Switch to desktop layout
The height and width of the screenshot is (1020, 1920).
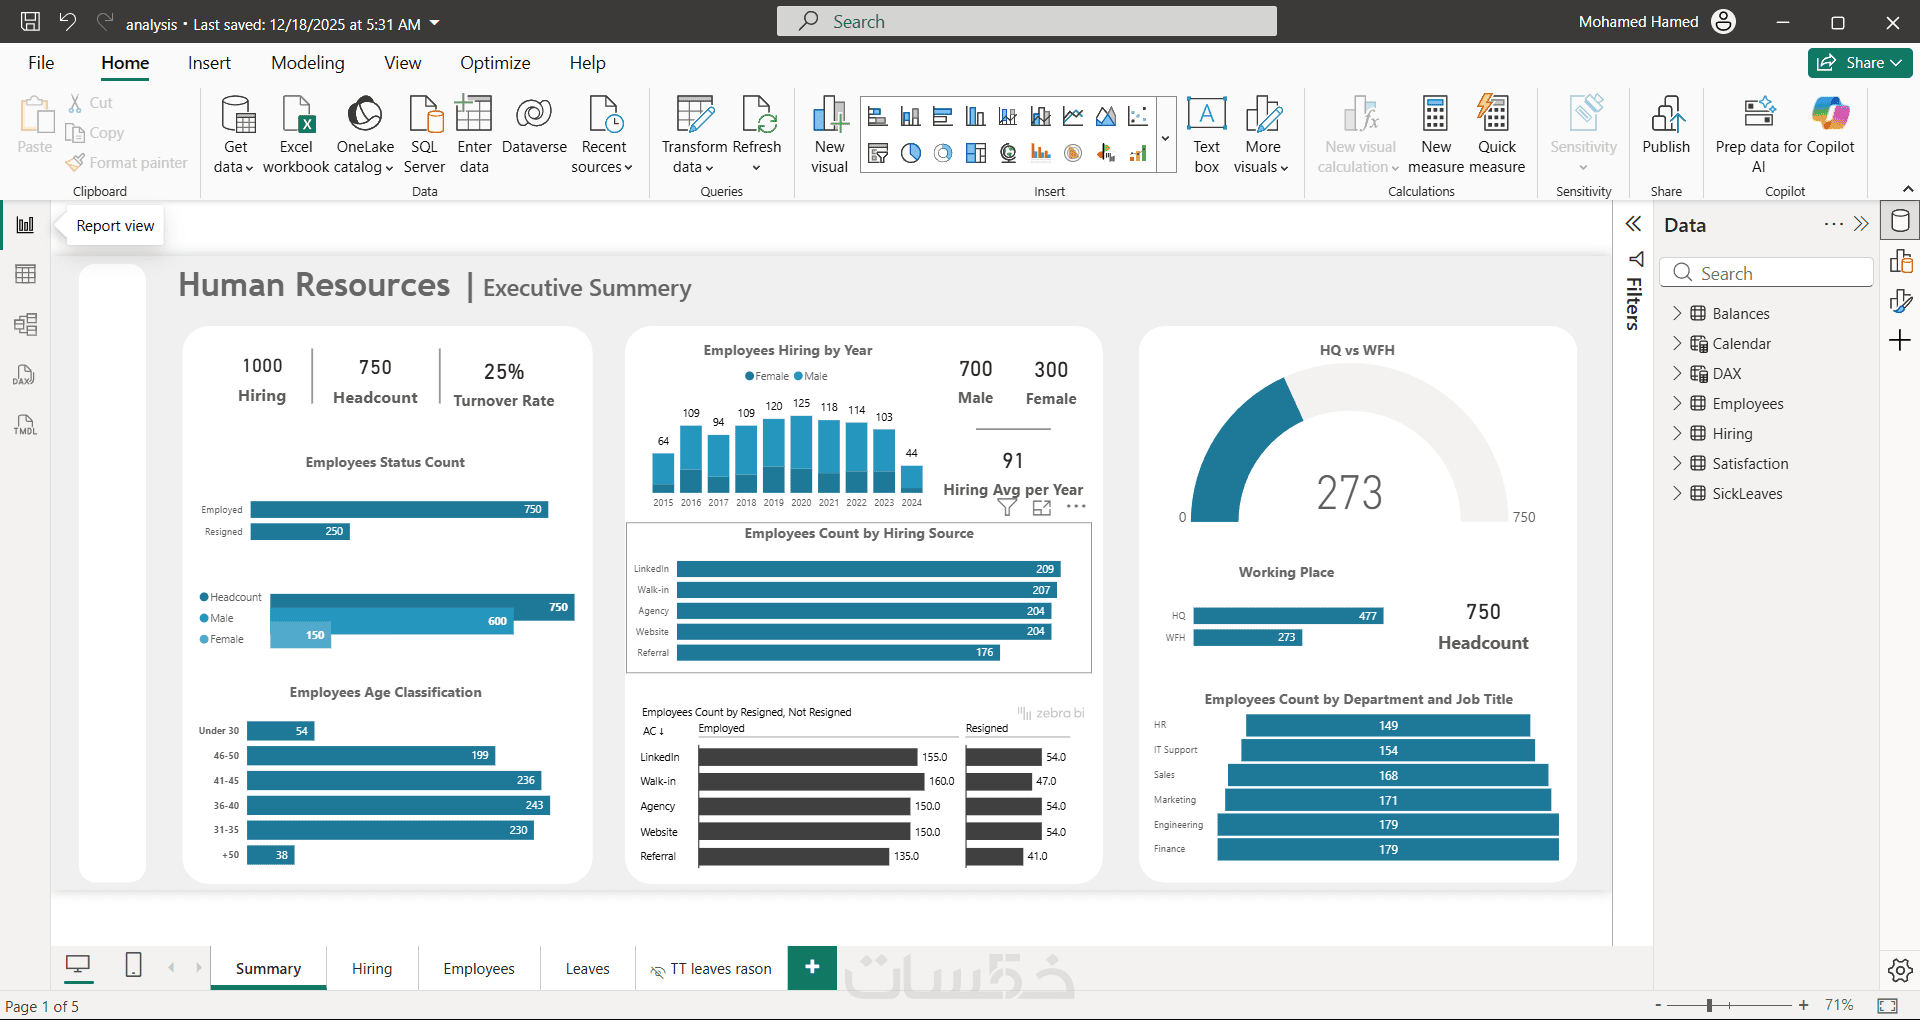point(77,965)
